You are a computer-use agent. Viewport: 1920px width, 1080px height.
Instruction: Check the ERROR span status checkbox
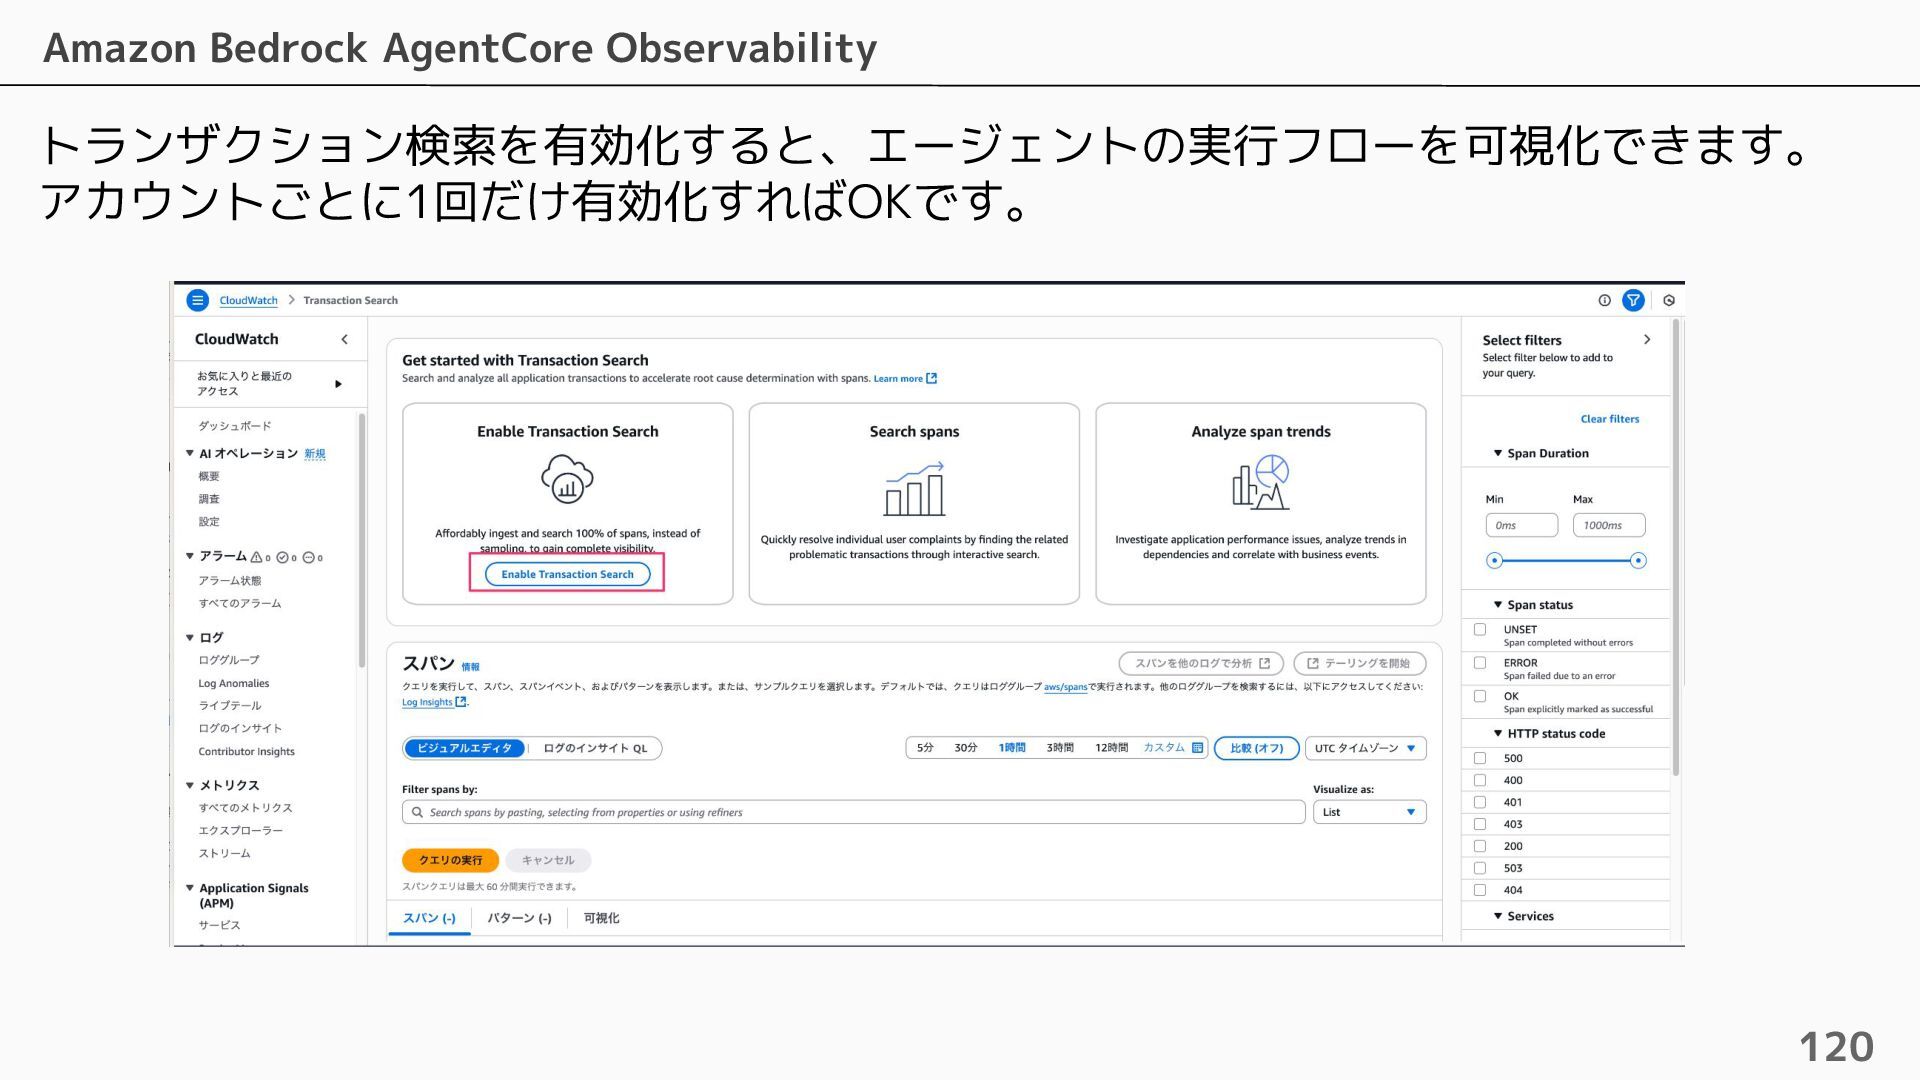(1480, 663)
